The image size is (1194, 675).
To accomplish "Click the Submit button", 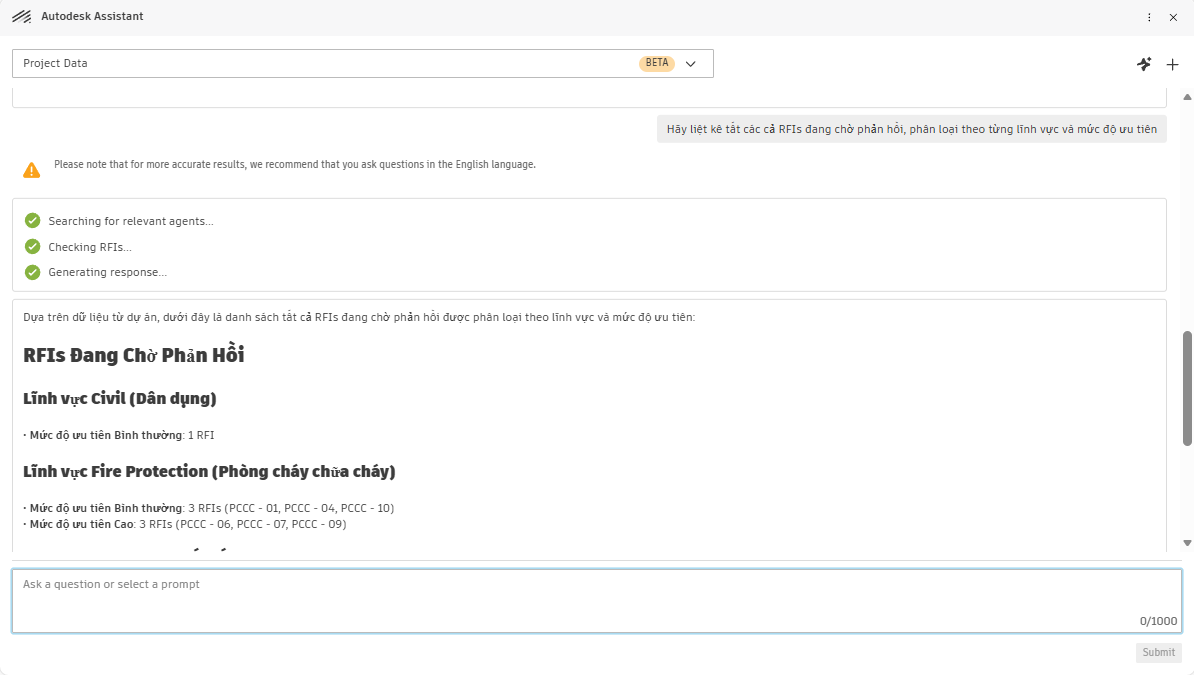I will point(1158,652).
